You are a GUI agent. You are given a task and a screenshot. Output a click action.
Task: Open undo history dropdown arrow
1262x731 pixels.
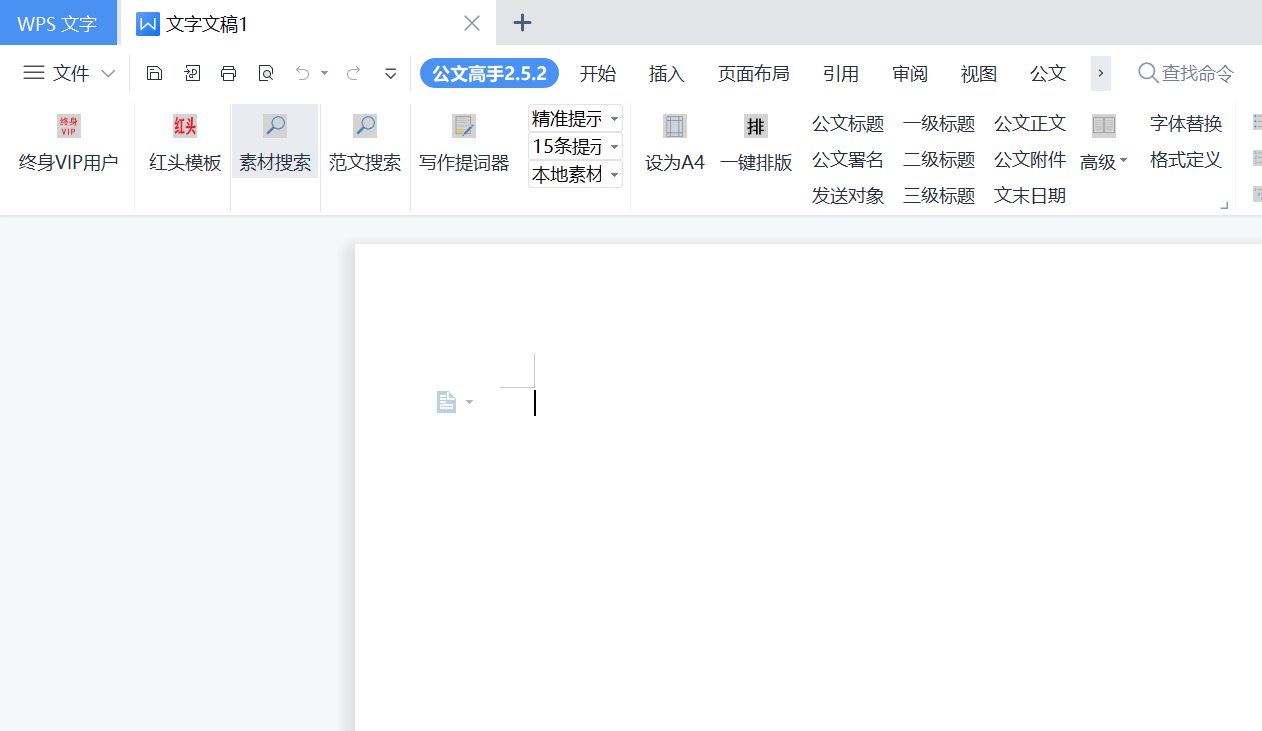click(324, 73)
